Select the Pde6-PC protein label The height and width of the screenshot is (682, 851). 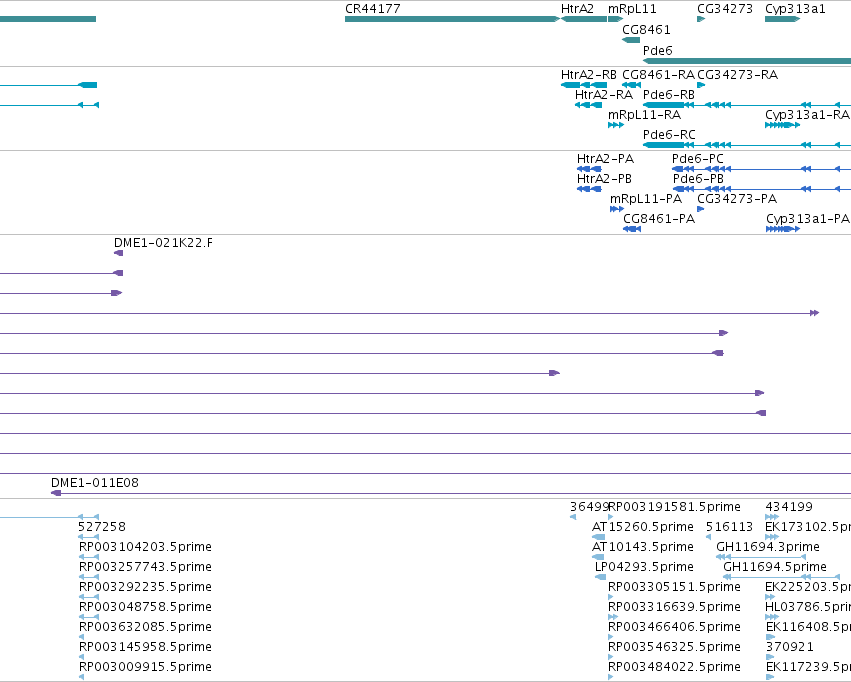[698, 159]
